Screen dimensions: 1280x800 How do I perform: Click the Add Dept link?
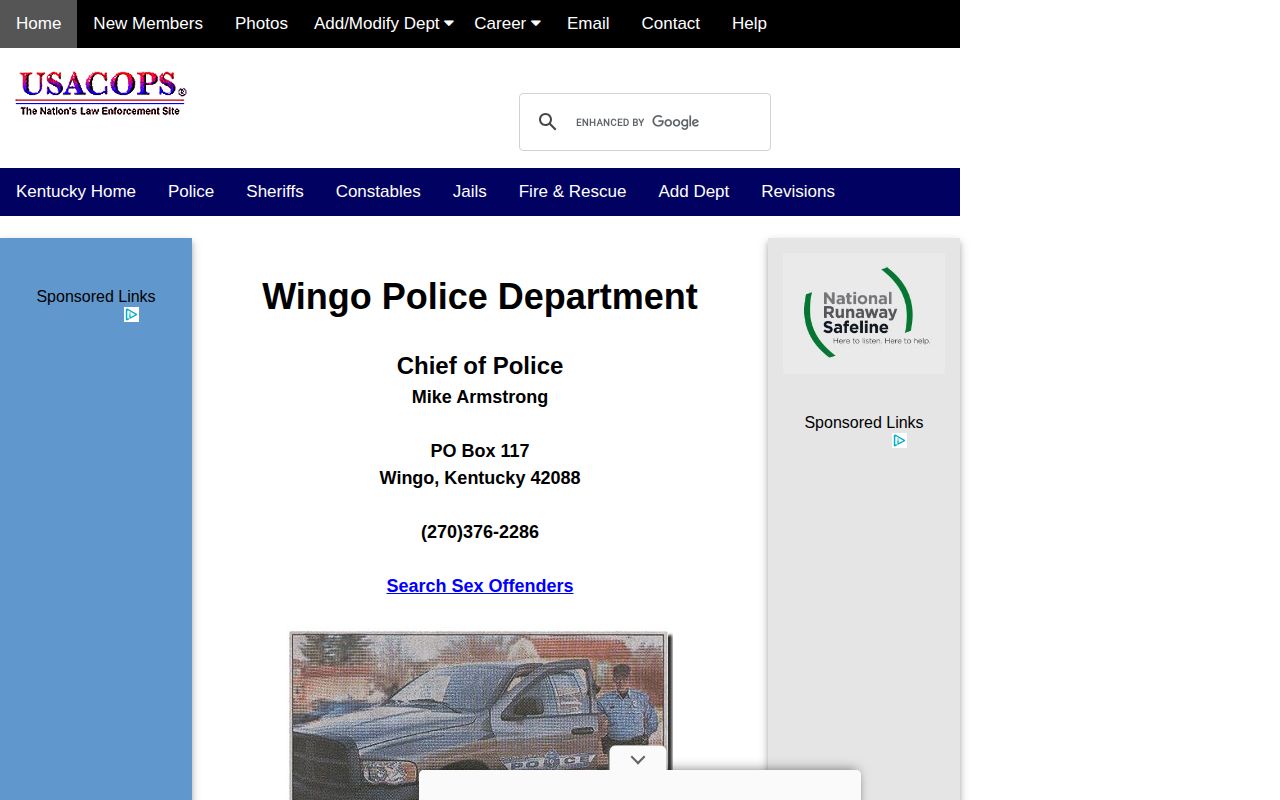click(x=694, y=192)
